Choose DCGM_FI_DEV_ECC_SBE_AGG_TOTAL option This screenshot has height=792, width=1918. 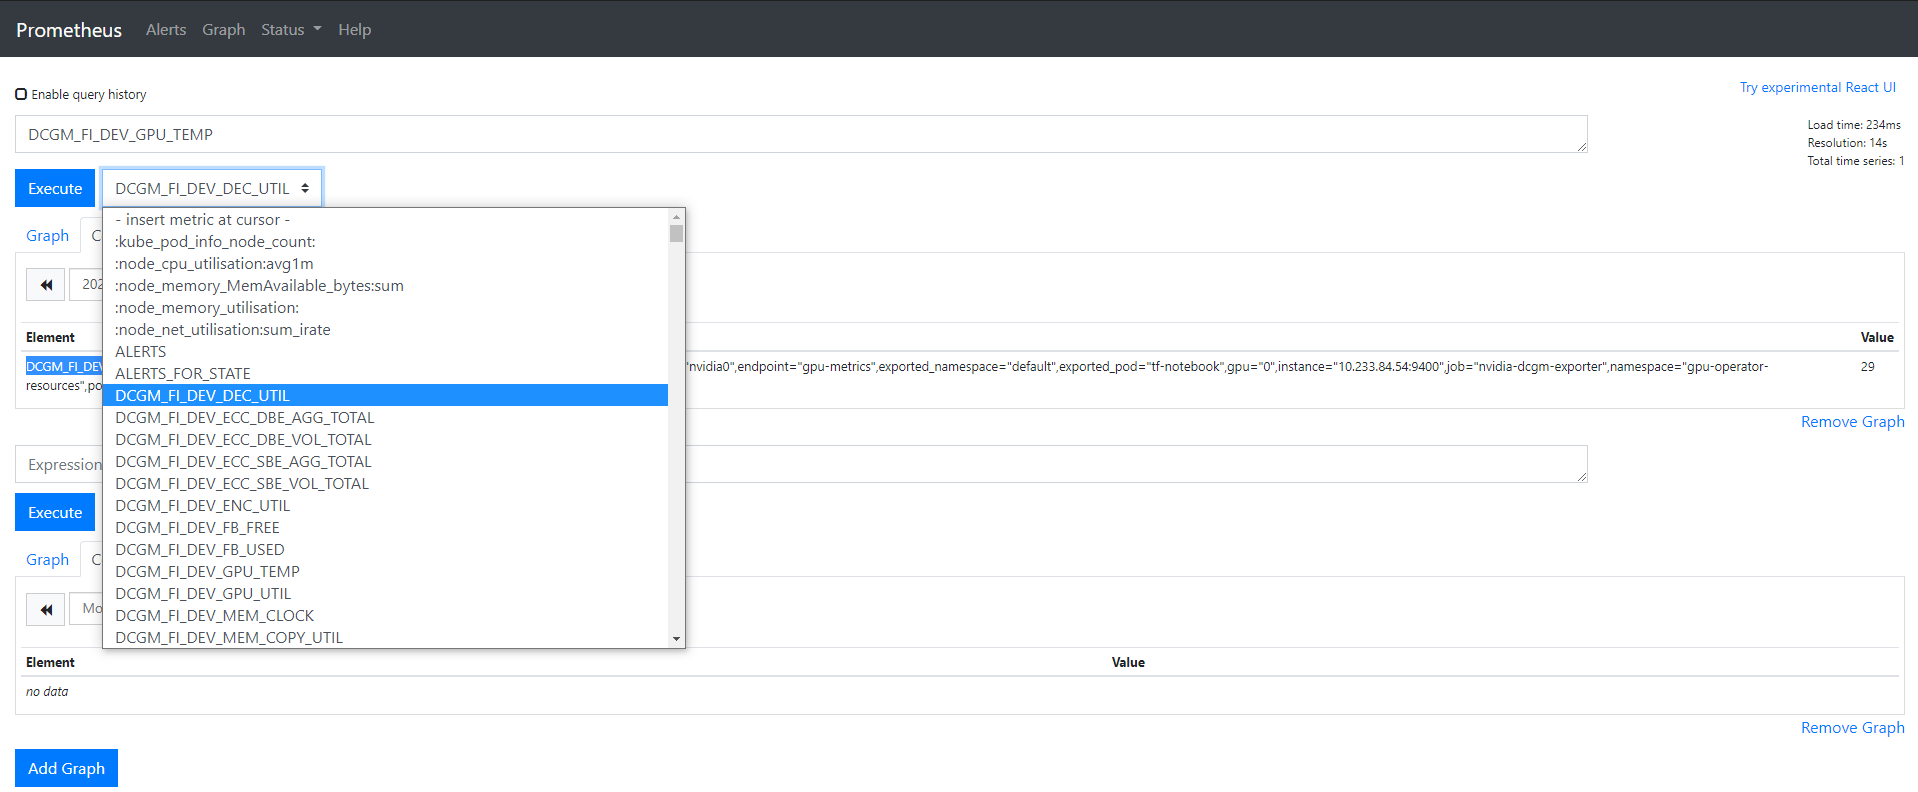[x=385, y=462]
